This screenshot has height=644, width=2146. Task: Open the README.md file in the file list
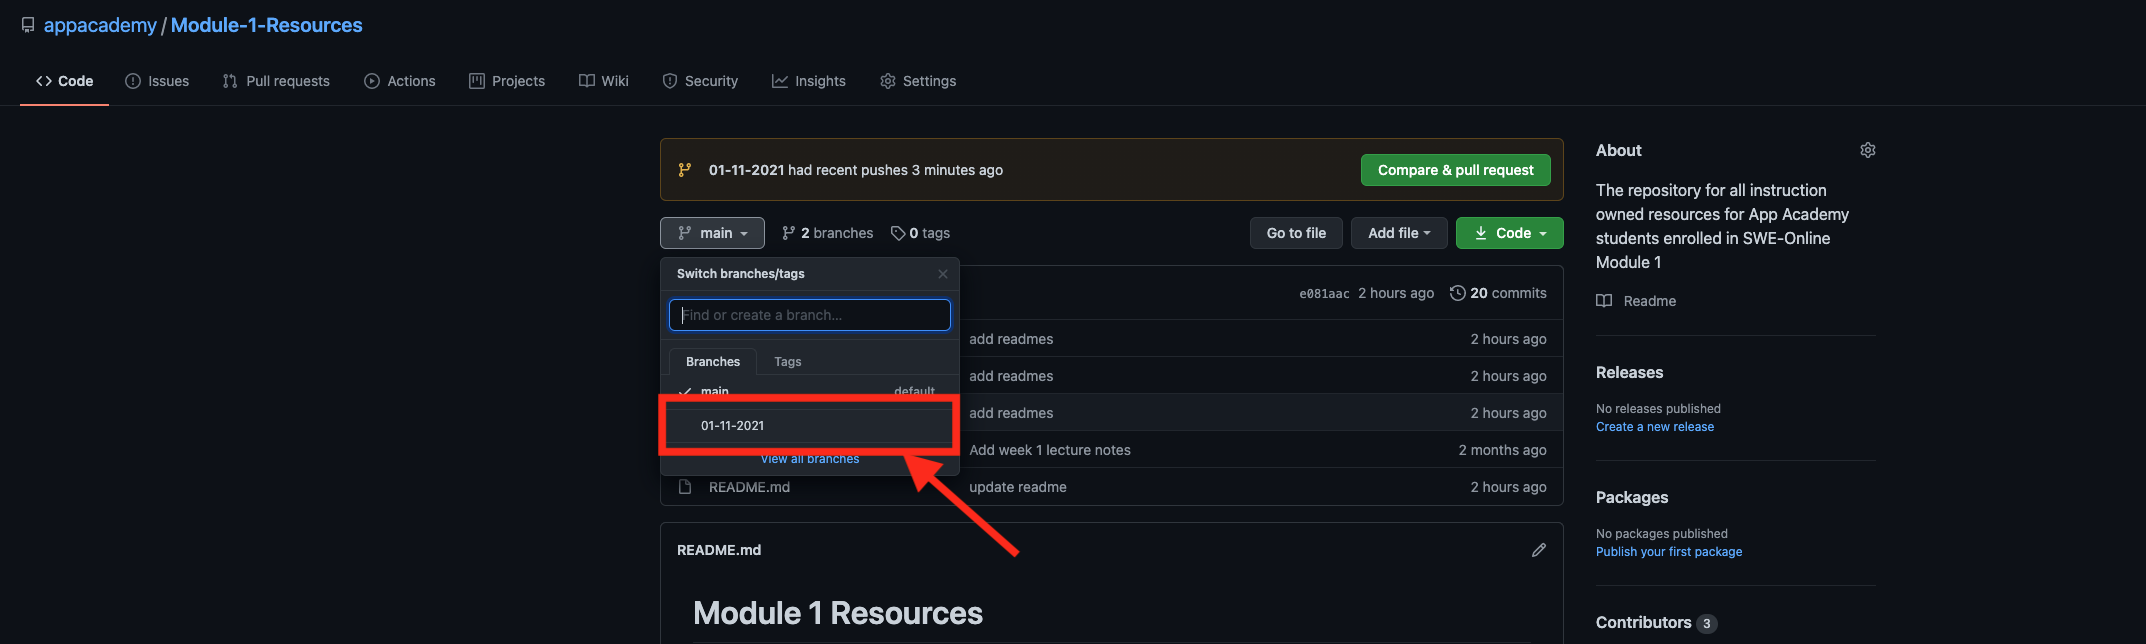point(749,487)
